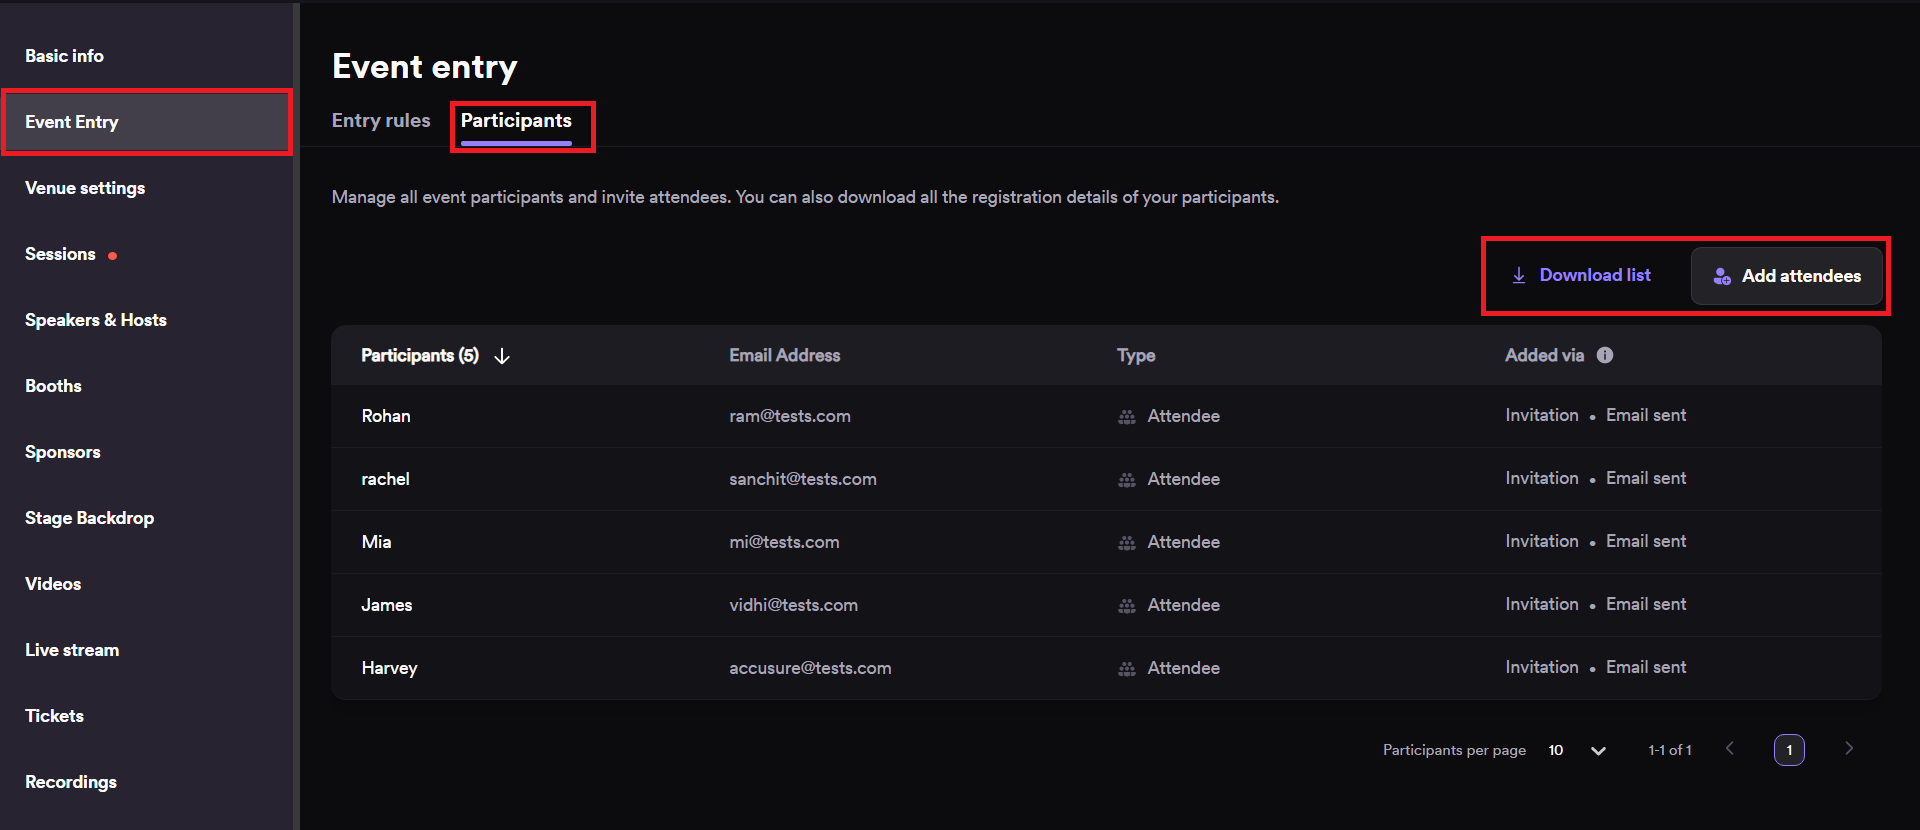Click the email sanchit@tests.com

[x=803, y=479]
